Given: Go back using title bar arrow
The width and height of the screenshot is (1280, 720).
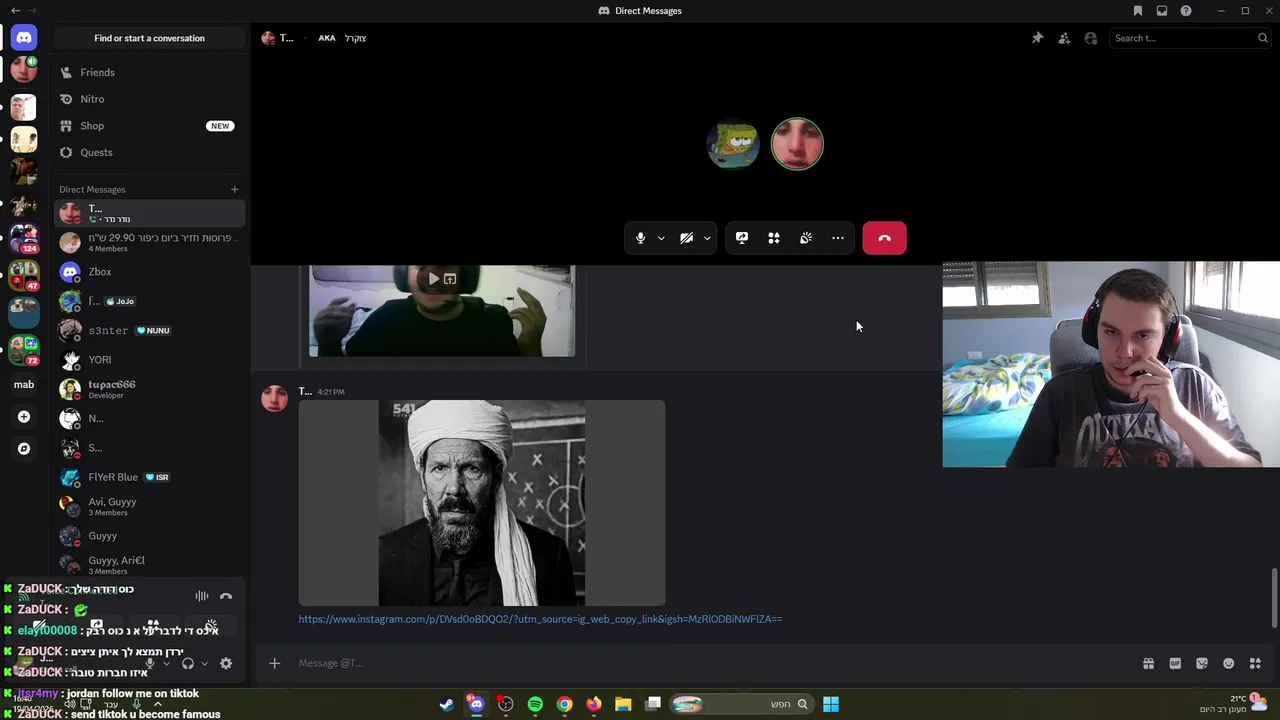Looking at the screenshot, I should 15,11.
